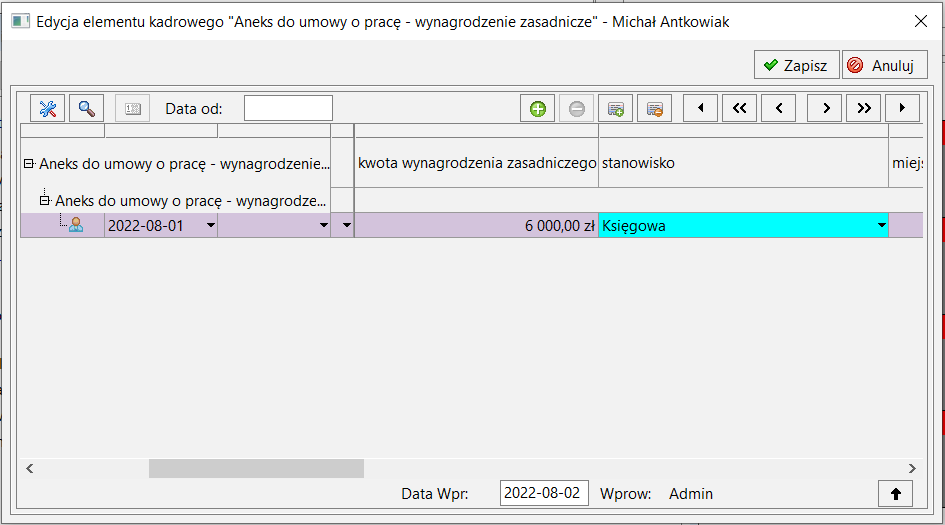Go to the next record chevron
The image size is (945, 525).
point(824,108)
